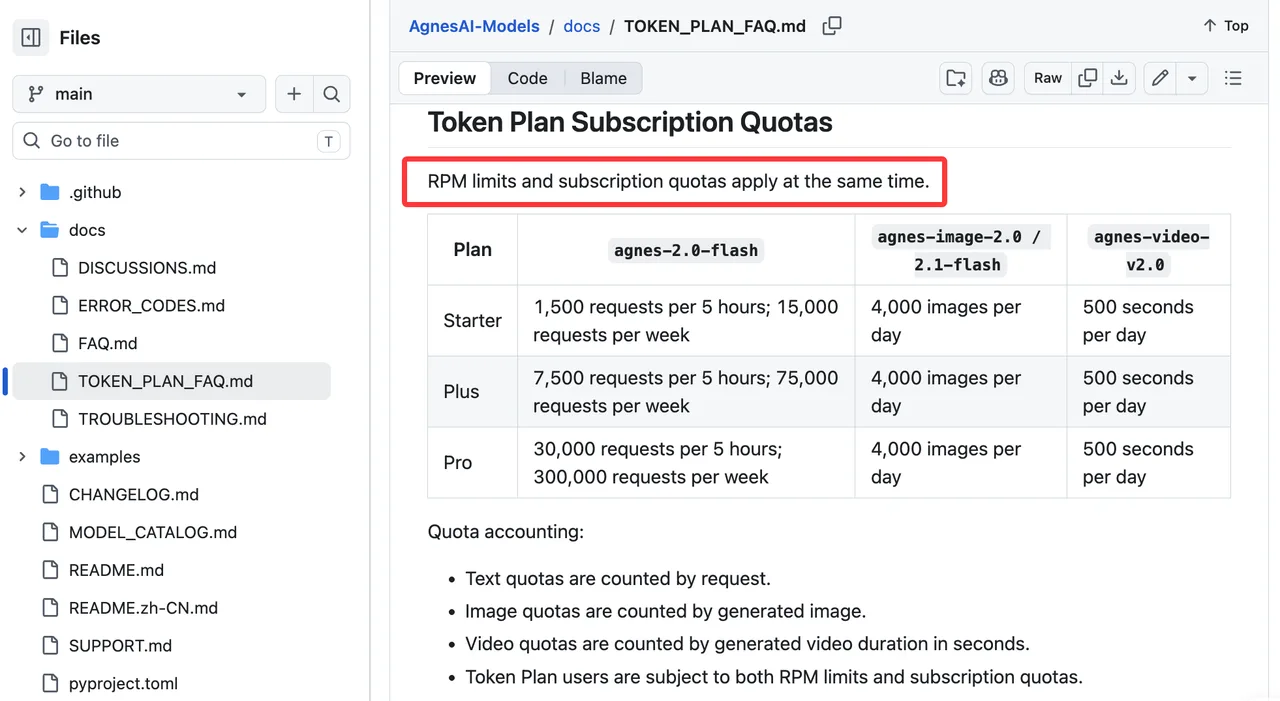Click 'Token Plan Subscription Quotas' heading

click(x=630, y=122)
